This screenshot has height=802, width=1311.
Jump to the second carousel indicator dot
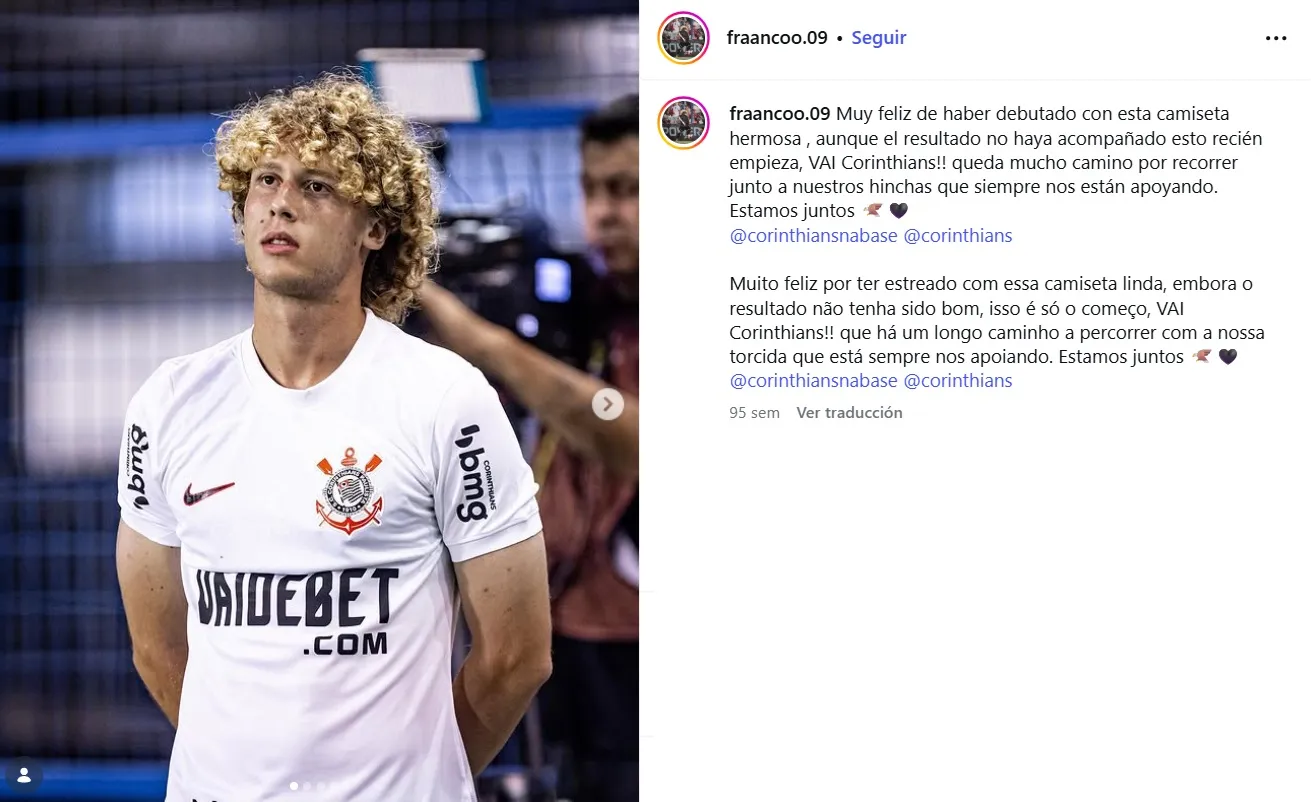pyautogui.click(x=307, y=786)
